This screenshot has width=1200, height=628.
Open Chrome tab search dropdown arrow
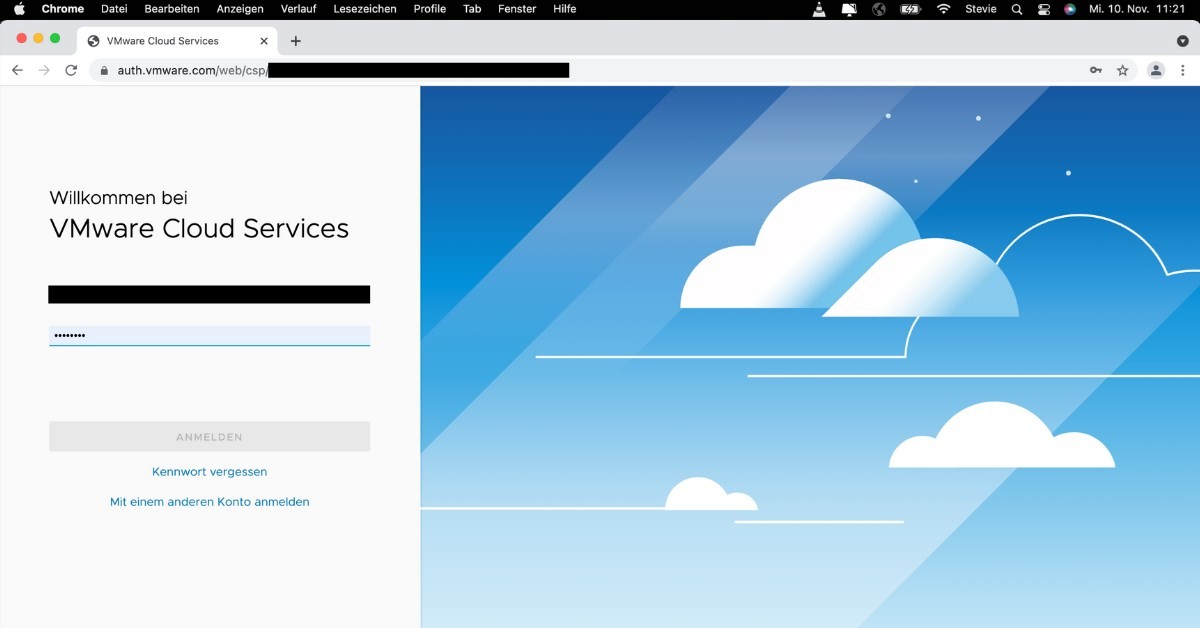point(1182,41)
